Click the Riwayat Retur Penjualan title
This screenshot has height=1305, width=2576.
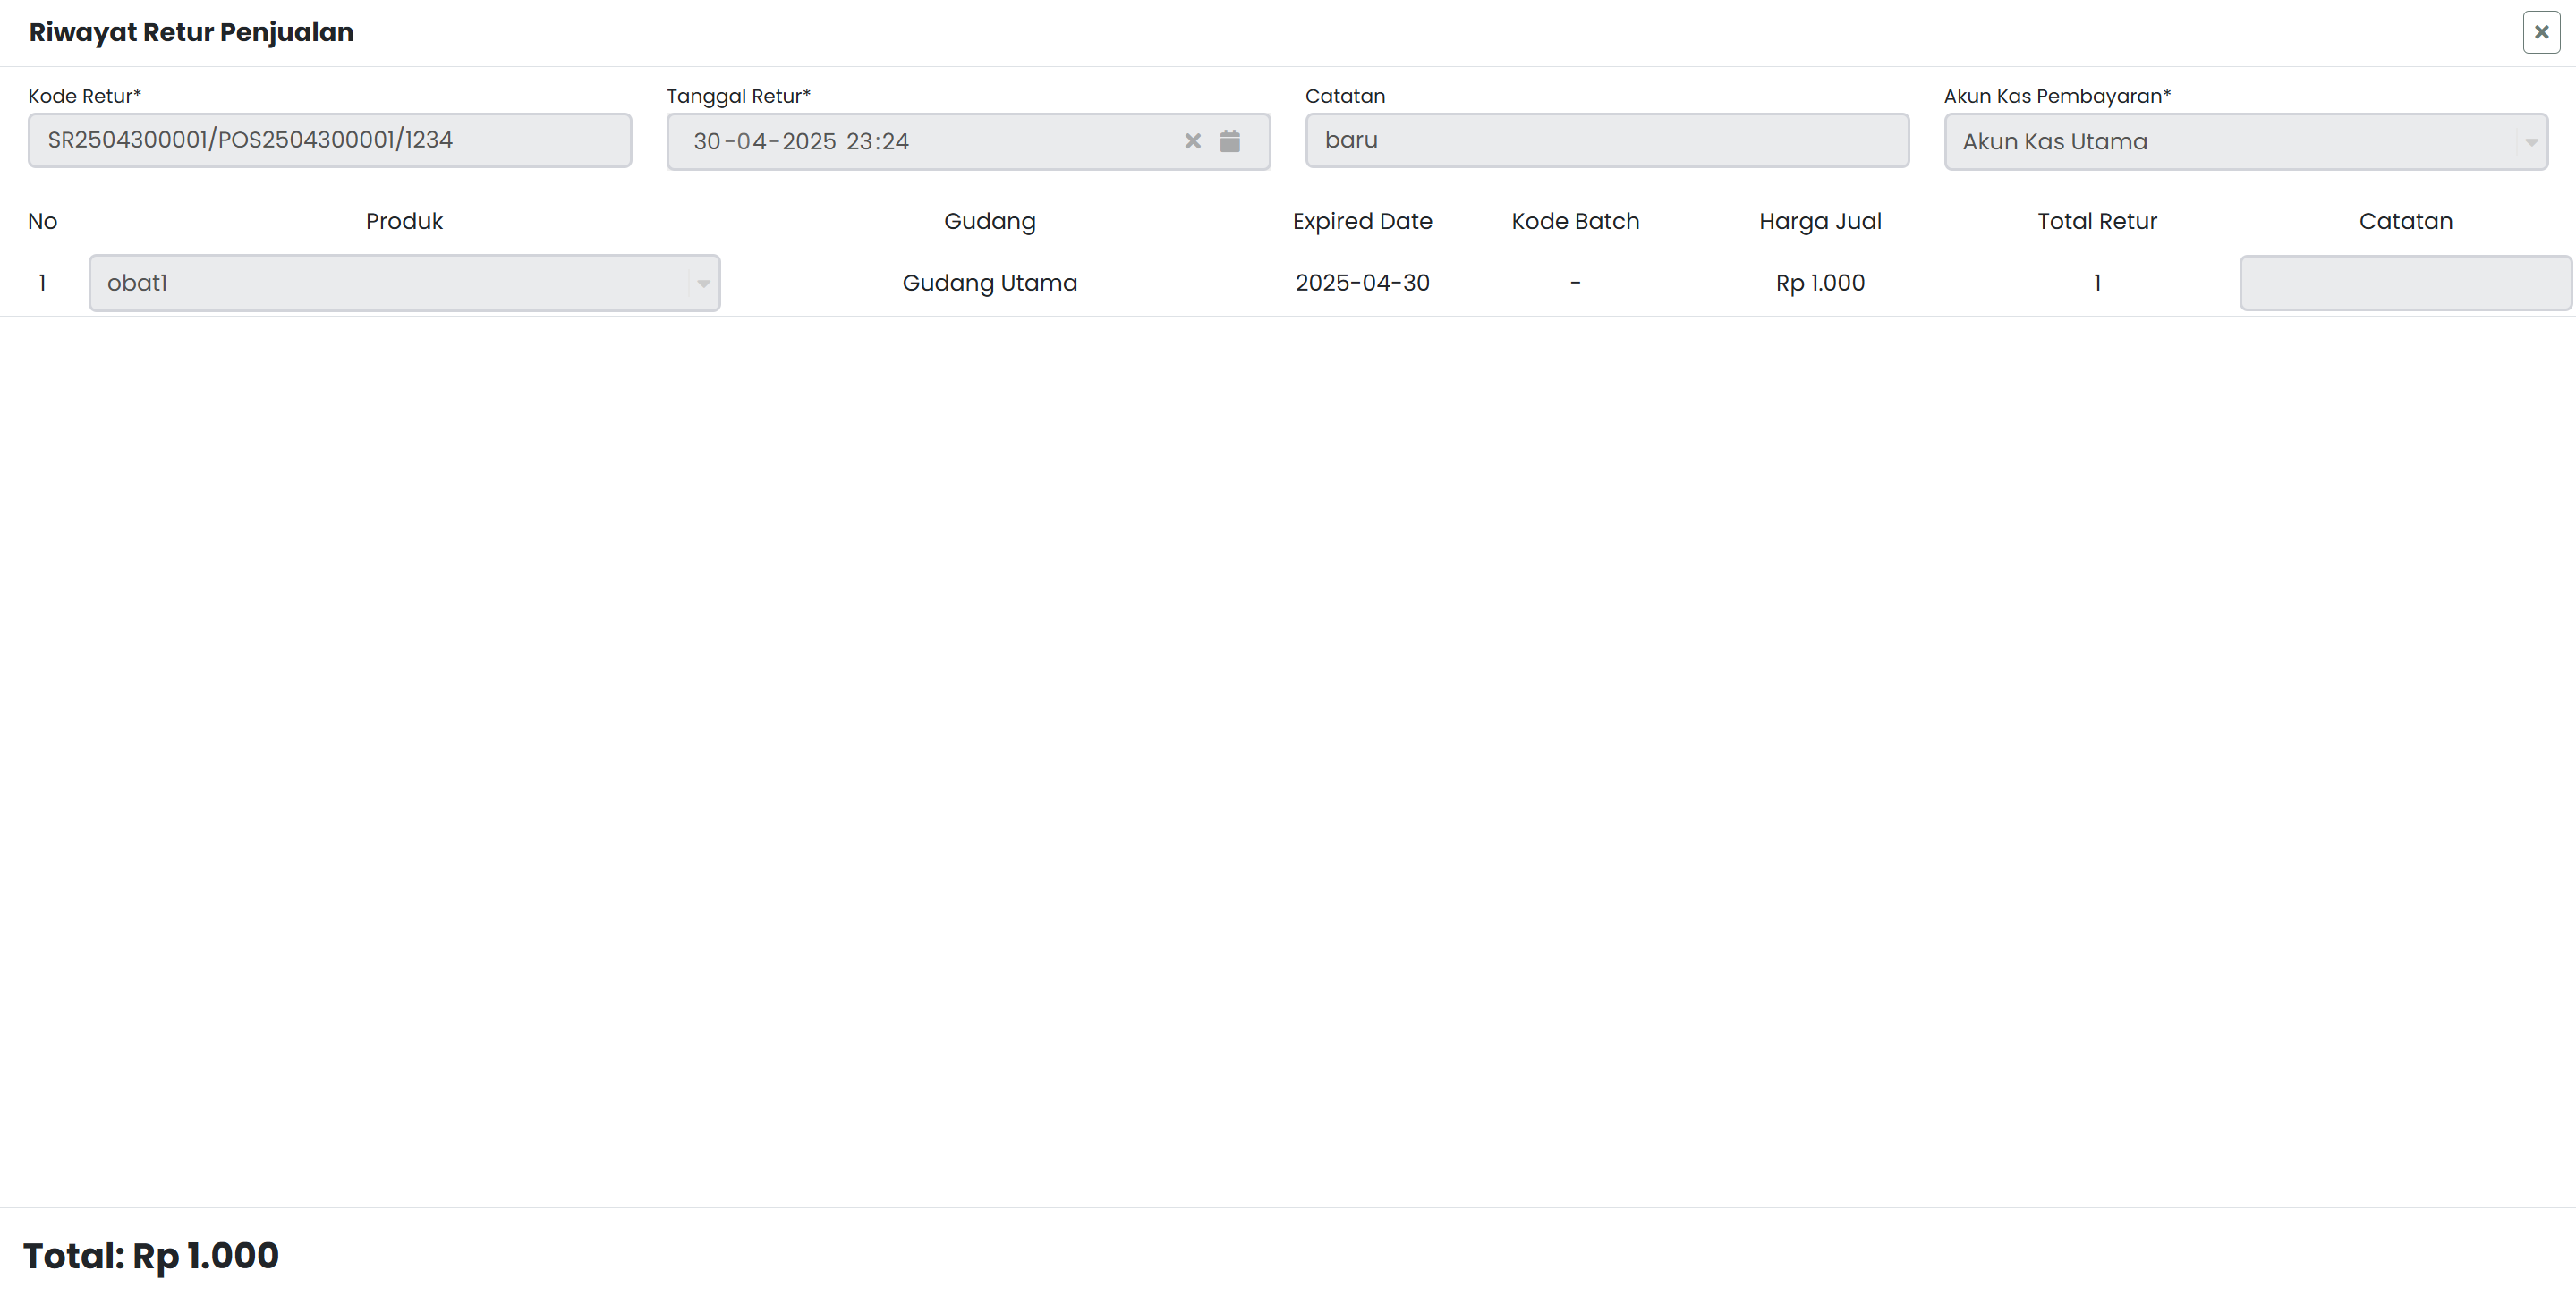tap(191, 32)
